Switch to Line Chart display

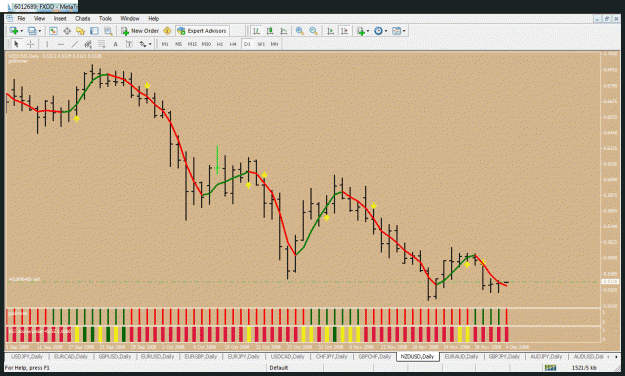click(x=284, y=31)
